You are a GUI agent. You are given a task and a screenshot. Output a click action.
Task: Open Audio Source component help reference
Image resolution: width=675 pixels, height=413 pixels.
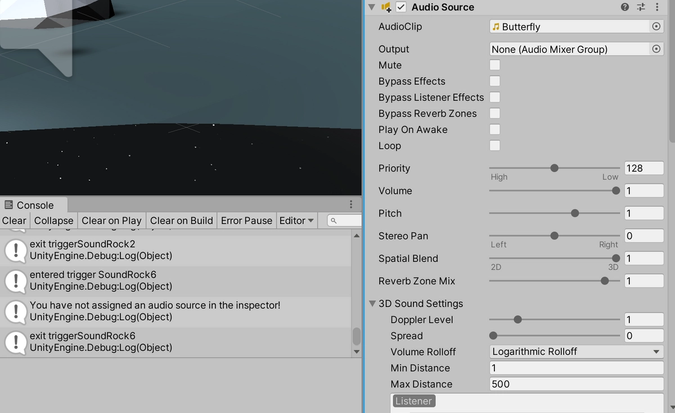point(625,7)
